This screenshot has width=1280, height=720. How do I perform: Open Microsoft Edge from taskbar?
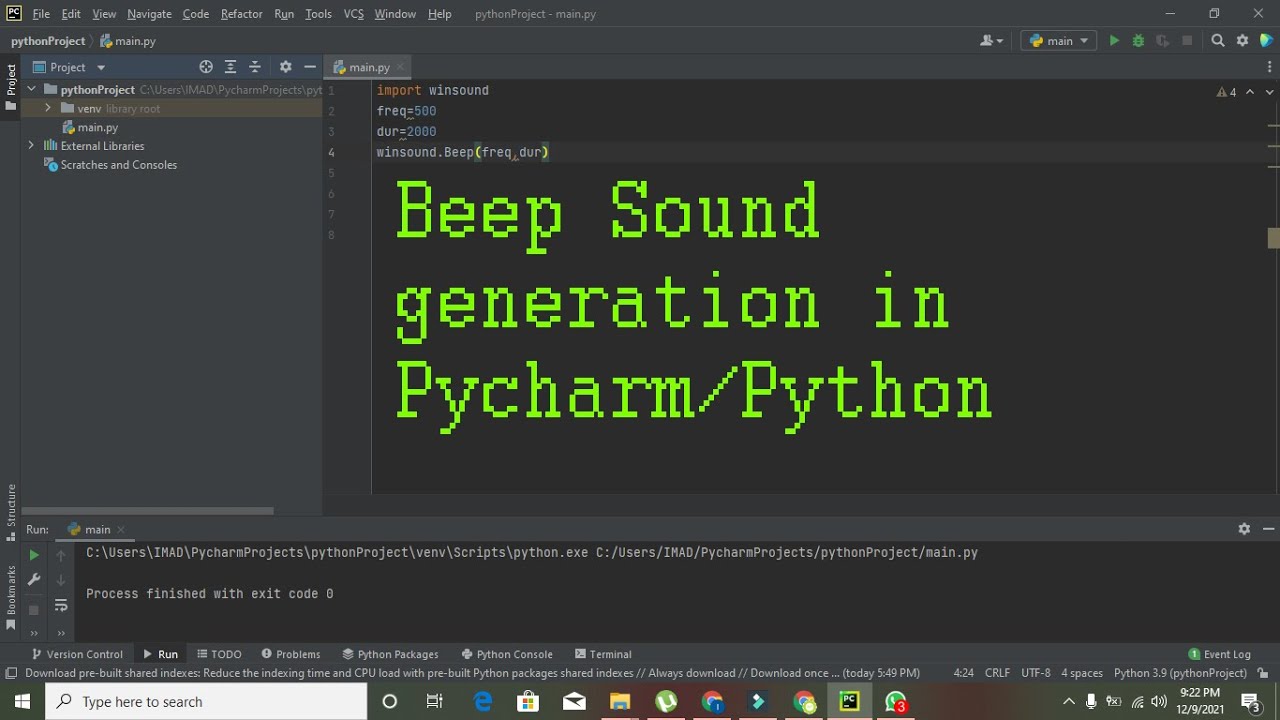pos(483,702)
